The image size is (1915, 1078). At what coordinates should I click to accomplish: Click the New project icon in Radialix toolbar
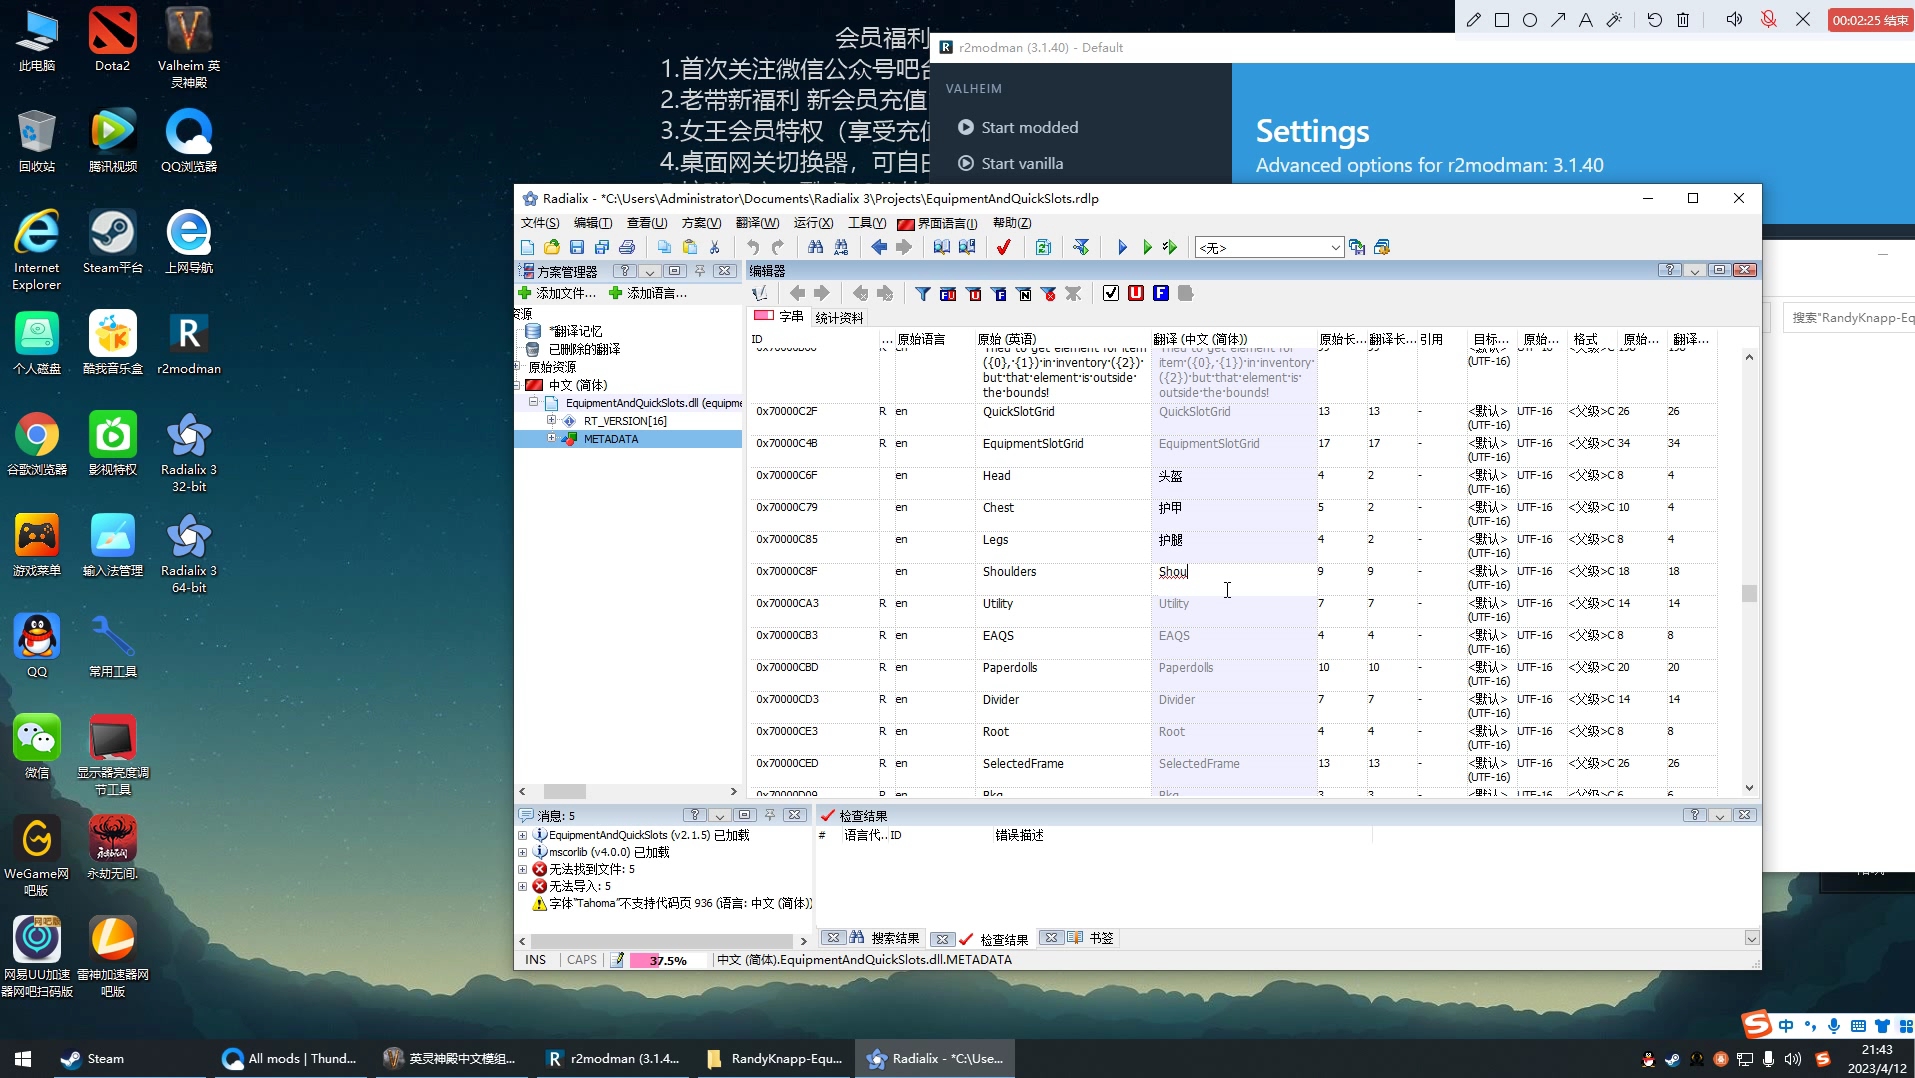527,247
